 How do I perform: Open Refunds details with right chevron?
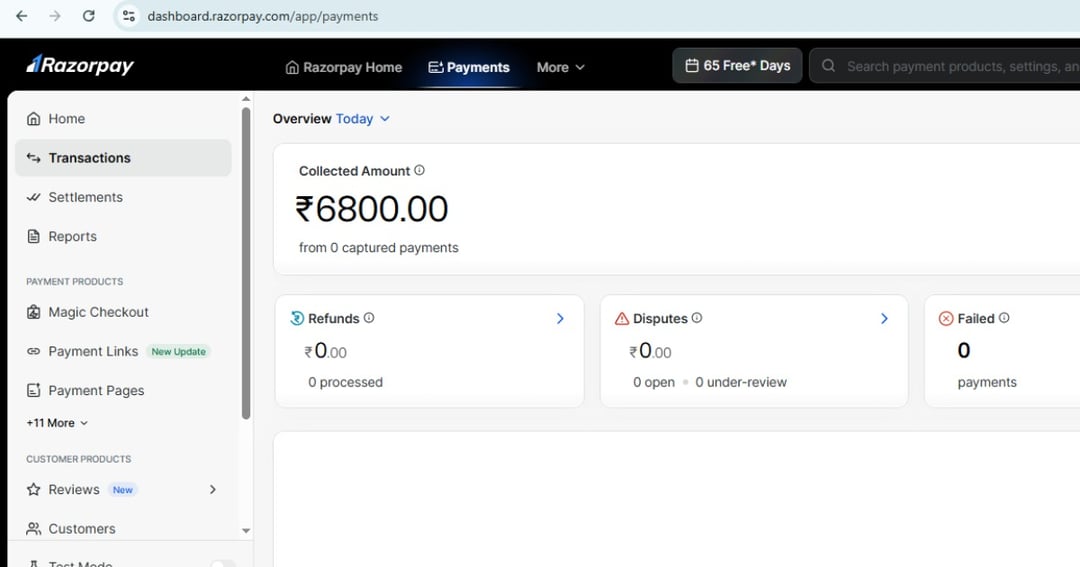pos(560,318)
